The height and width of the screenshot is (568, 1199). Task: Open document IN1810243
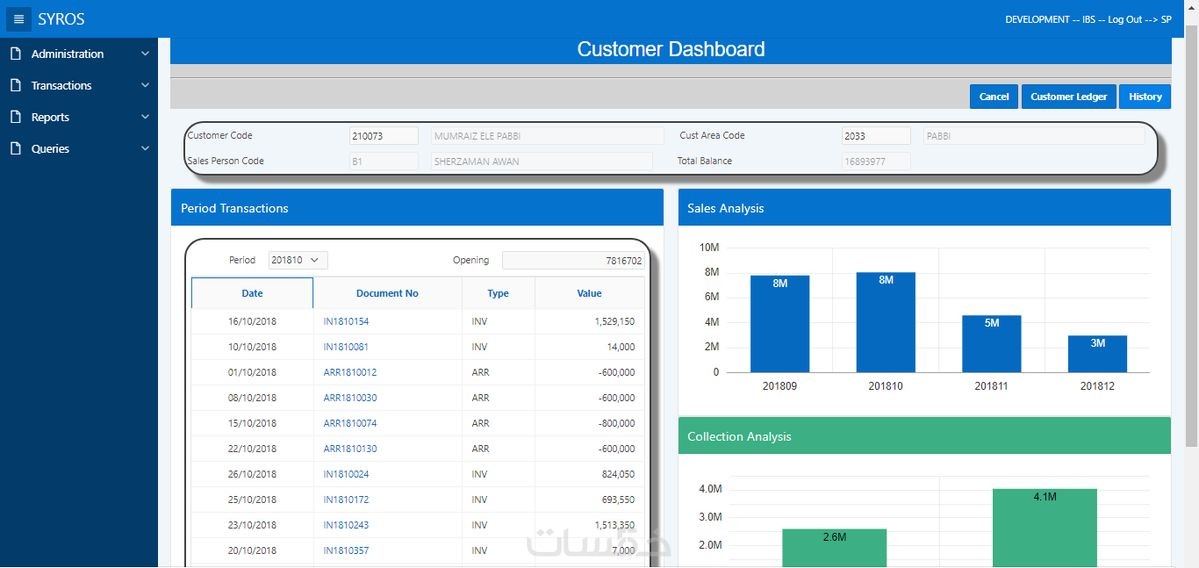point(346,525)
